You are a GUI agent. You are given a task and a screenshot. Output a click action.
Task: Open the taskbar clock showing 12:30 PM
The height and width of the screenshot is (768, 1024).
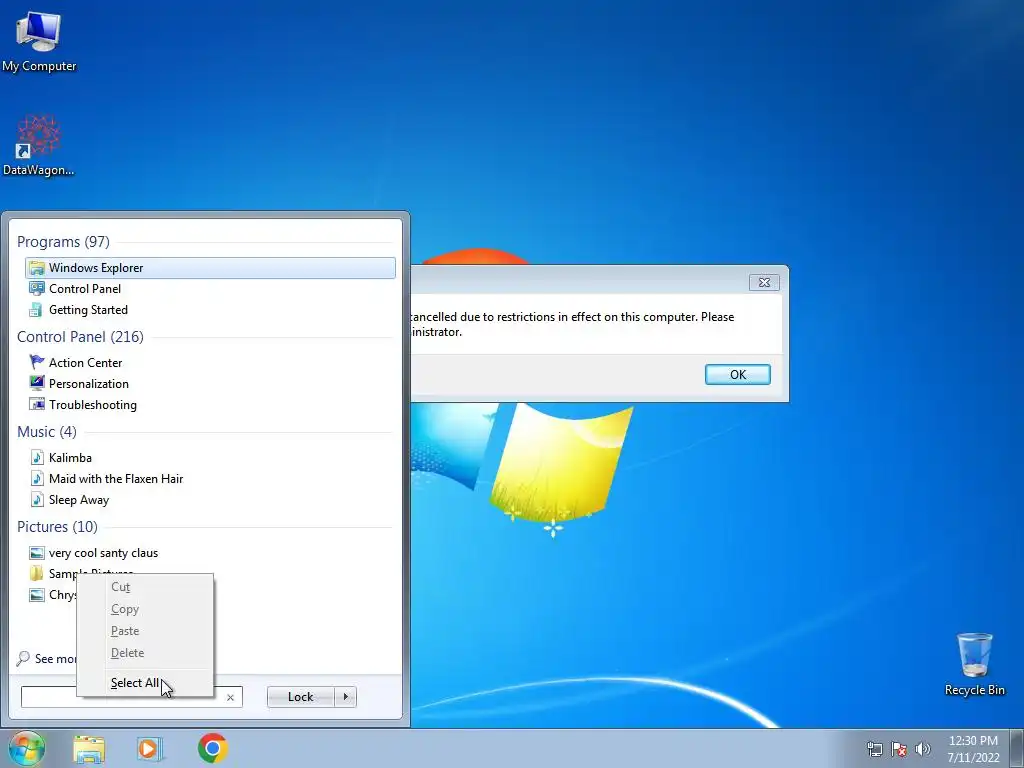973,749
